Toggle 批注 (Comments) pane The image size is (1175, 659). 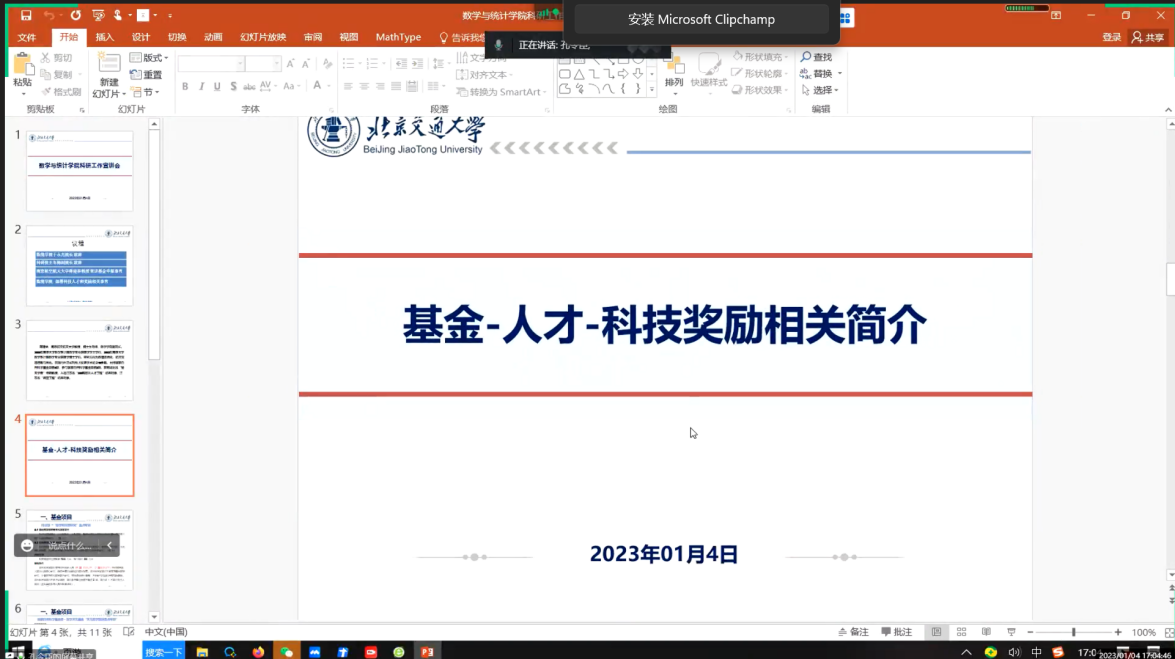pyautogui.click(x=897, y=631)
